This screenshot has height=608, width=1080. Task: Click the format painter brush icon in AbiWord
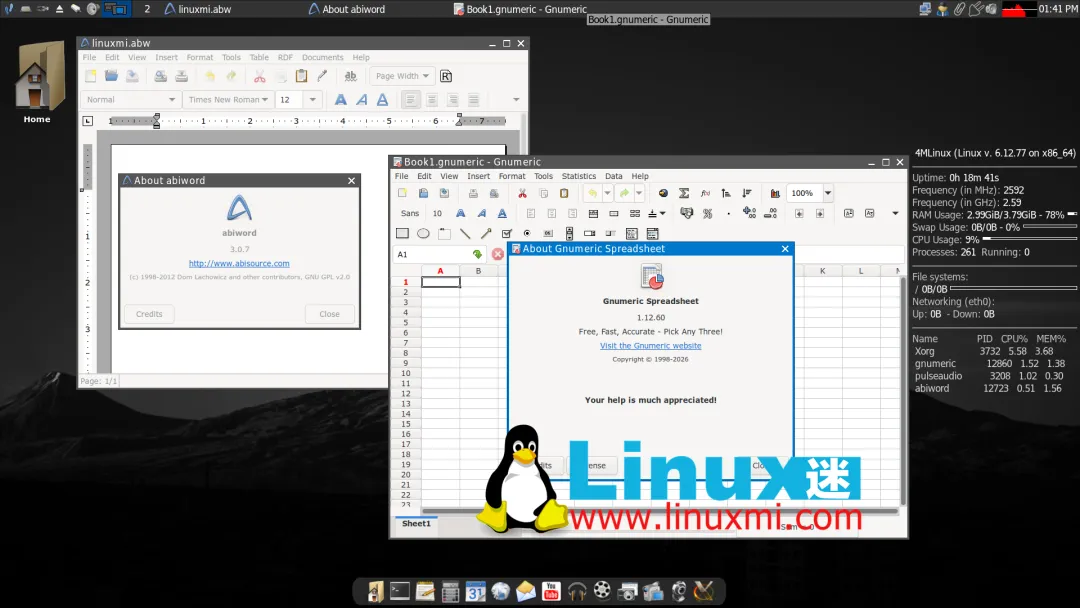tap(322, 76)
